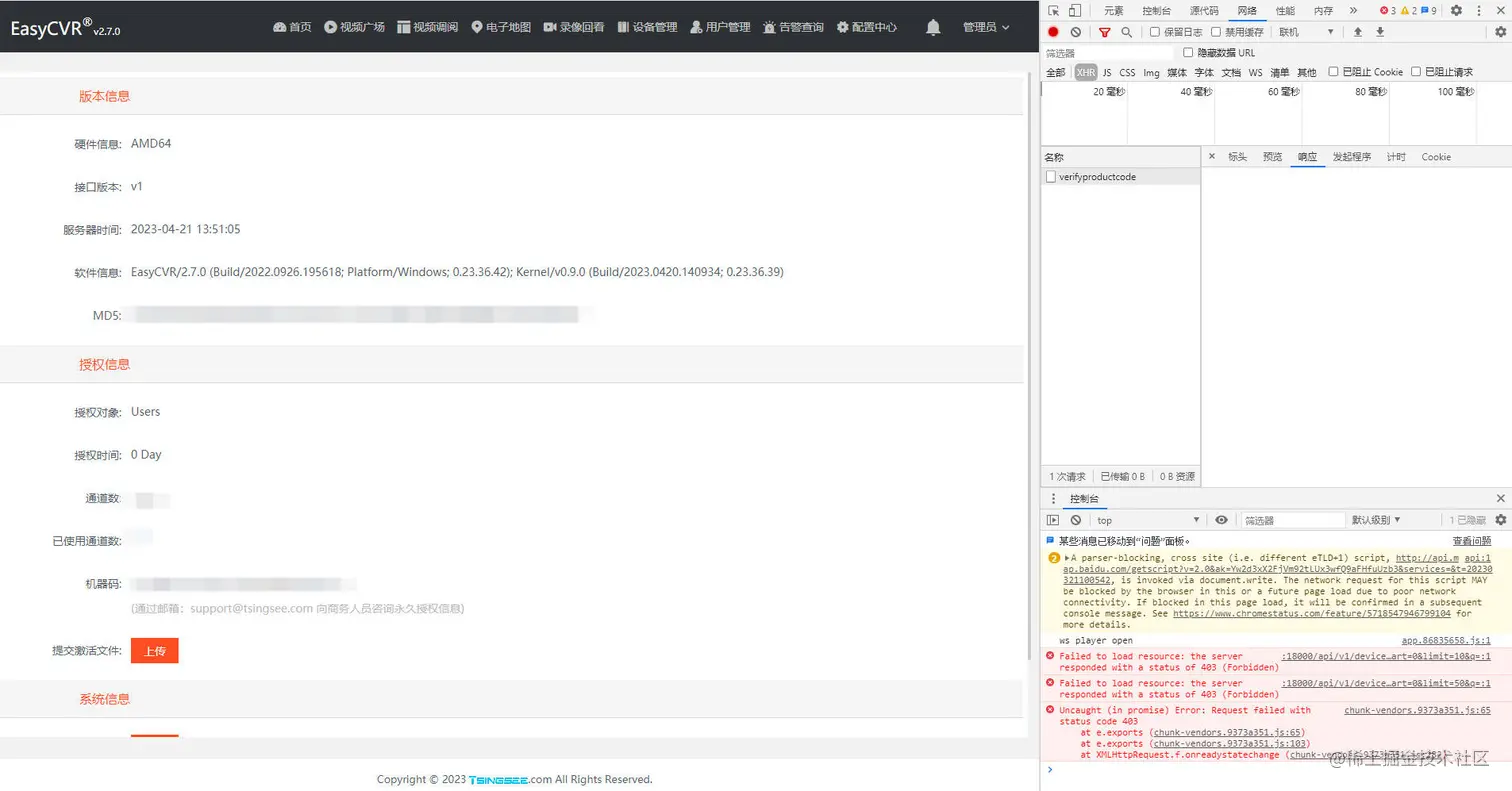Switch to DevTools 控制台 top tab
This screenshot has height=791, width=1512.
1156,10
